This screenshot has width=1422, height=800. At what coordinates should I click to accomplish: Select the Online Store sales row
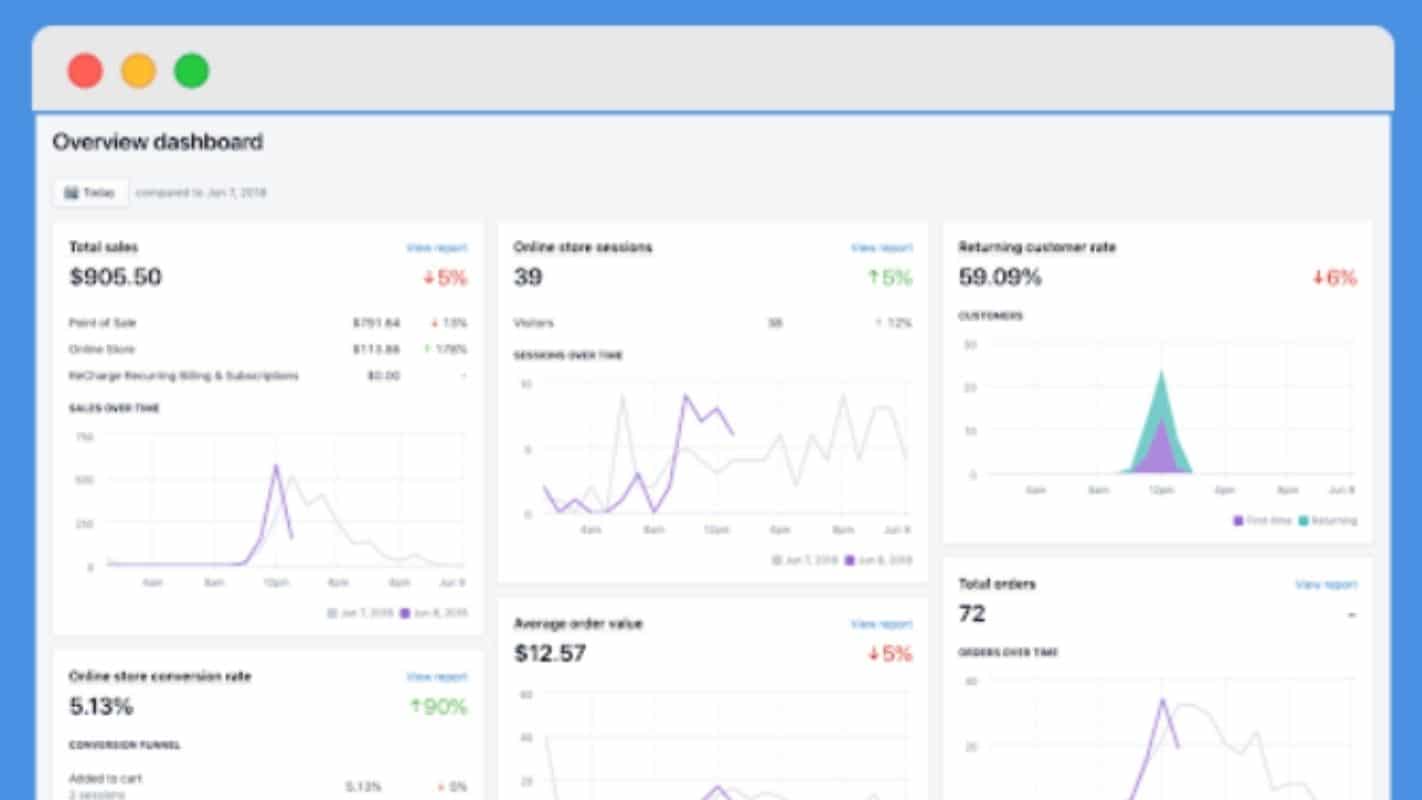pyautogui.click(x=268, y=349)
